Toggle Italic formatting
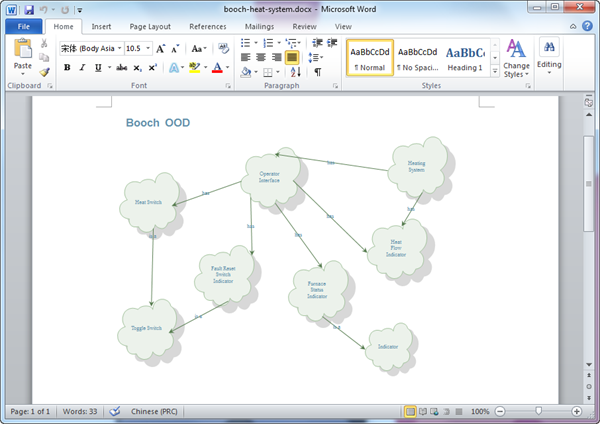 click(x=82, y=68)
